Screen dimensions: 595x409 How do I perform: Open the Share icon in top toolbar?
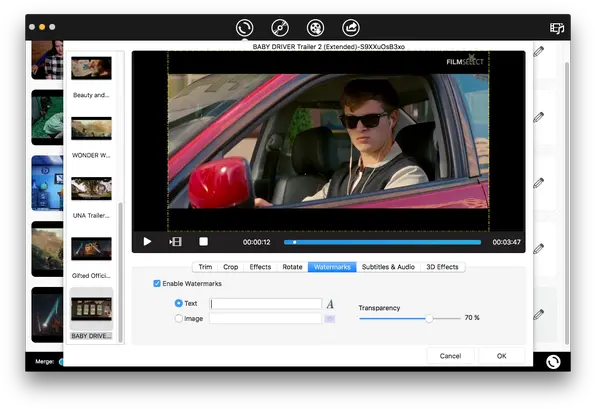(351, 28)
